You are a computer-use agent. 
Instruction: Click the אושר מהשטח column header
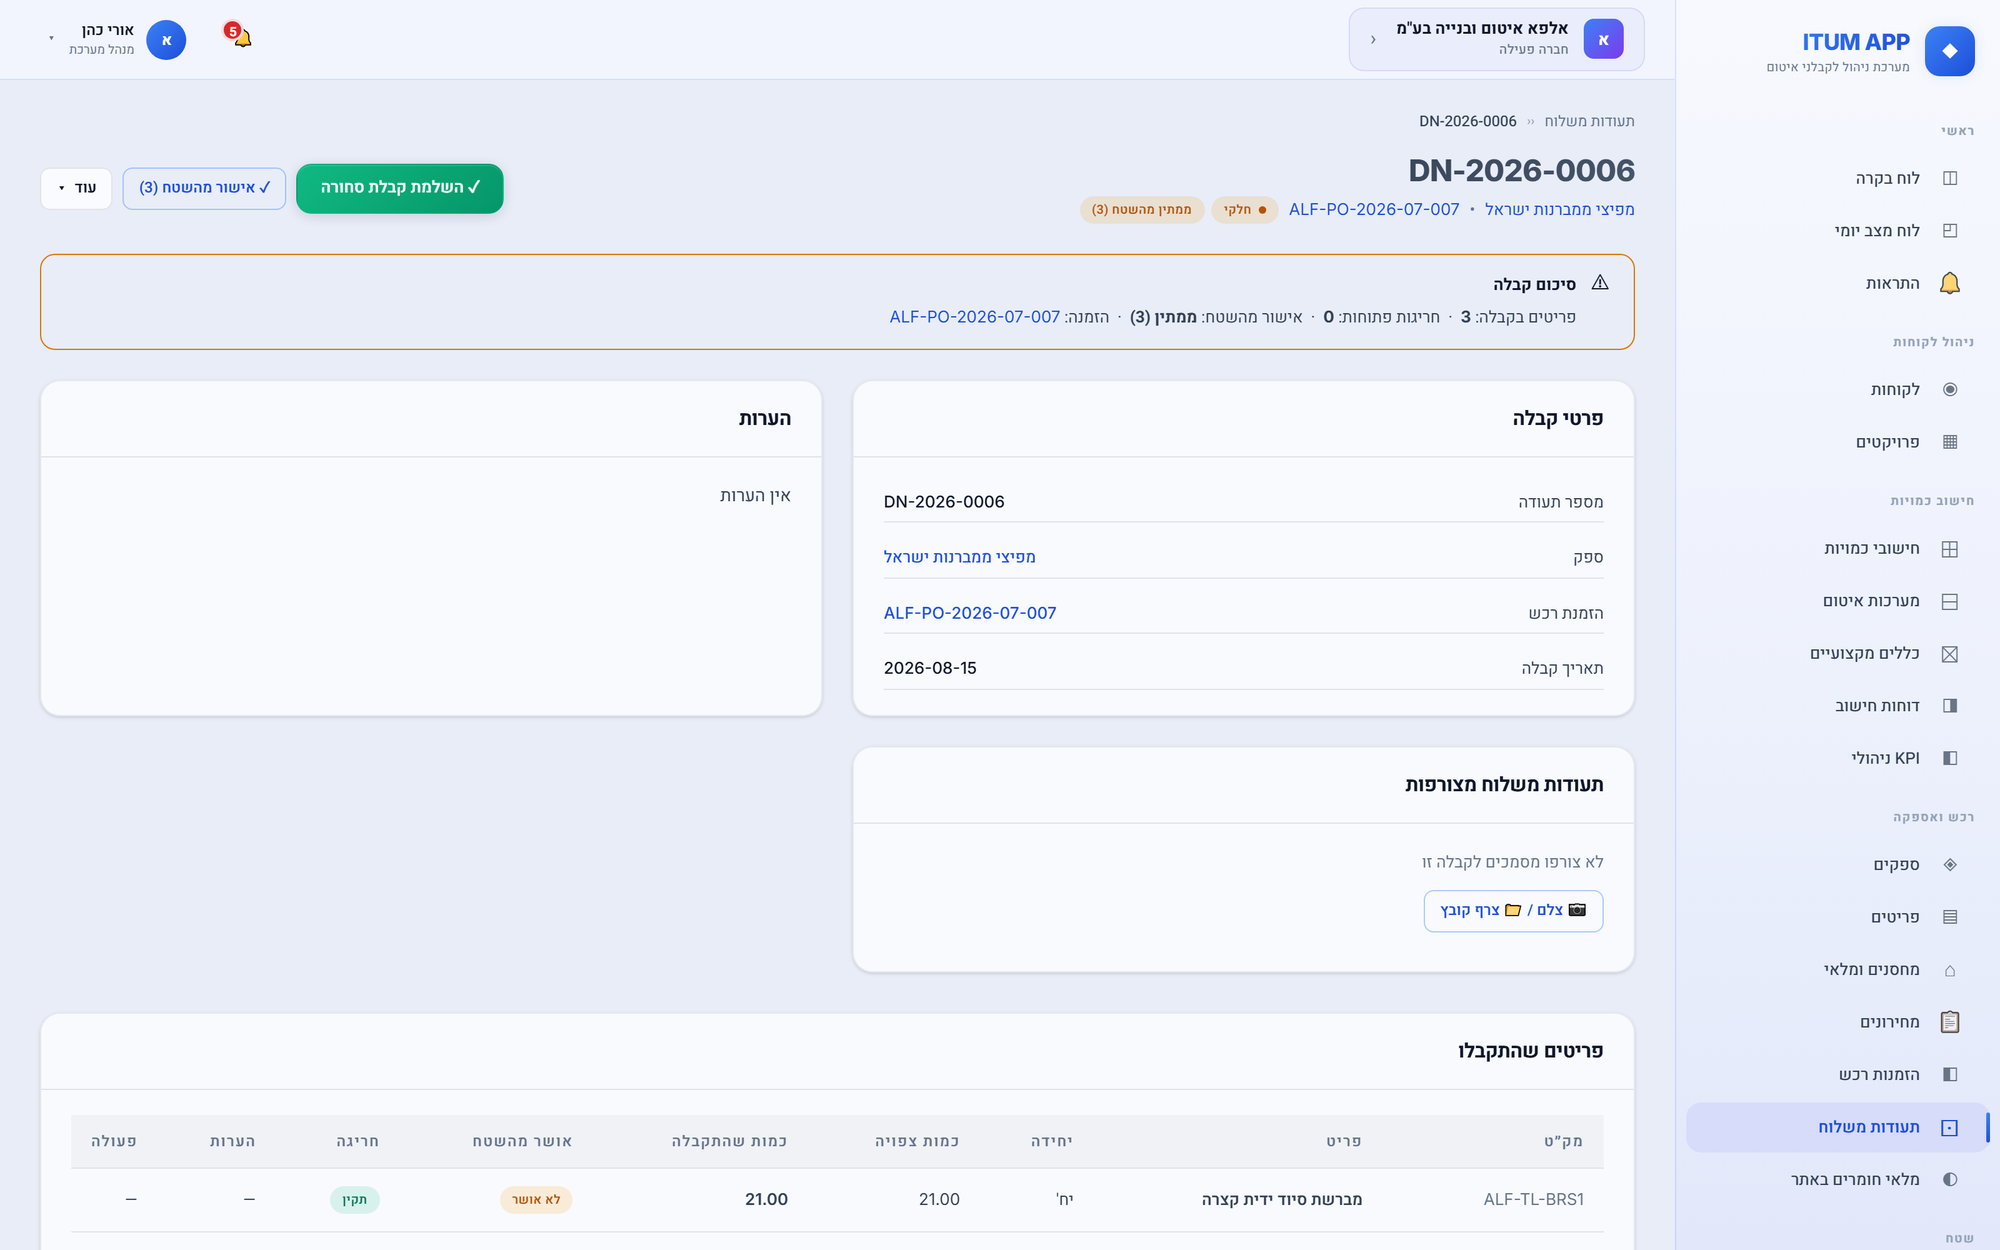tap(522, 1142)
